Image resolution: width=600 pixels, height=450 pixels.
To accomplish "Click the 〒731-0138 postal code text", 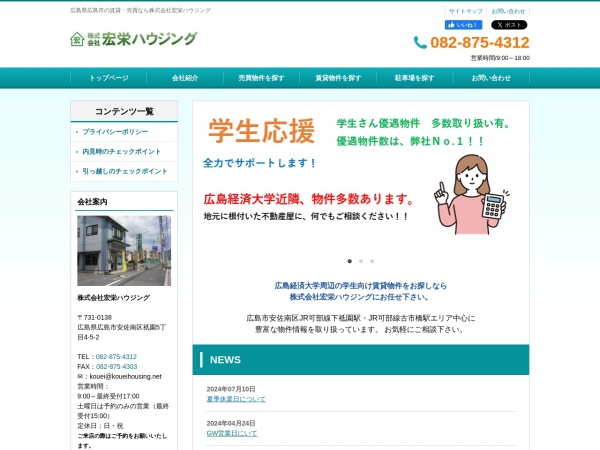I will (x=95, y=317).
